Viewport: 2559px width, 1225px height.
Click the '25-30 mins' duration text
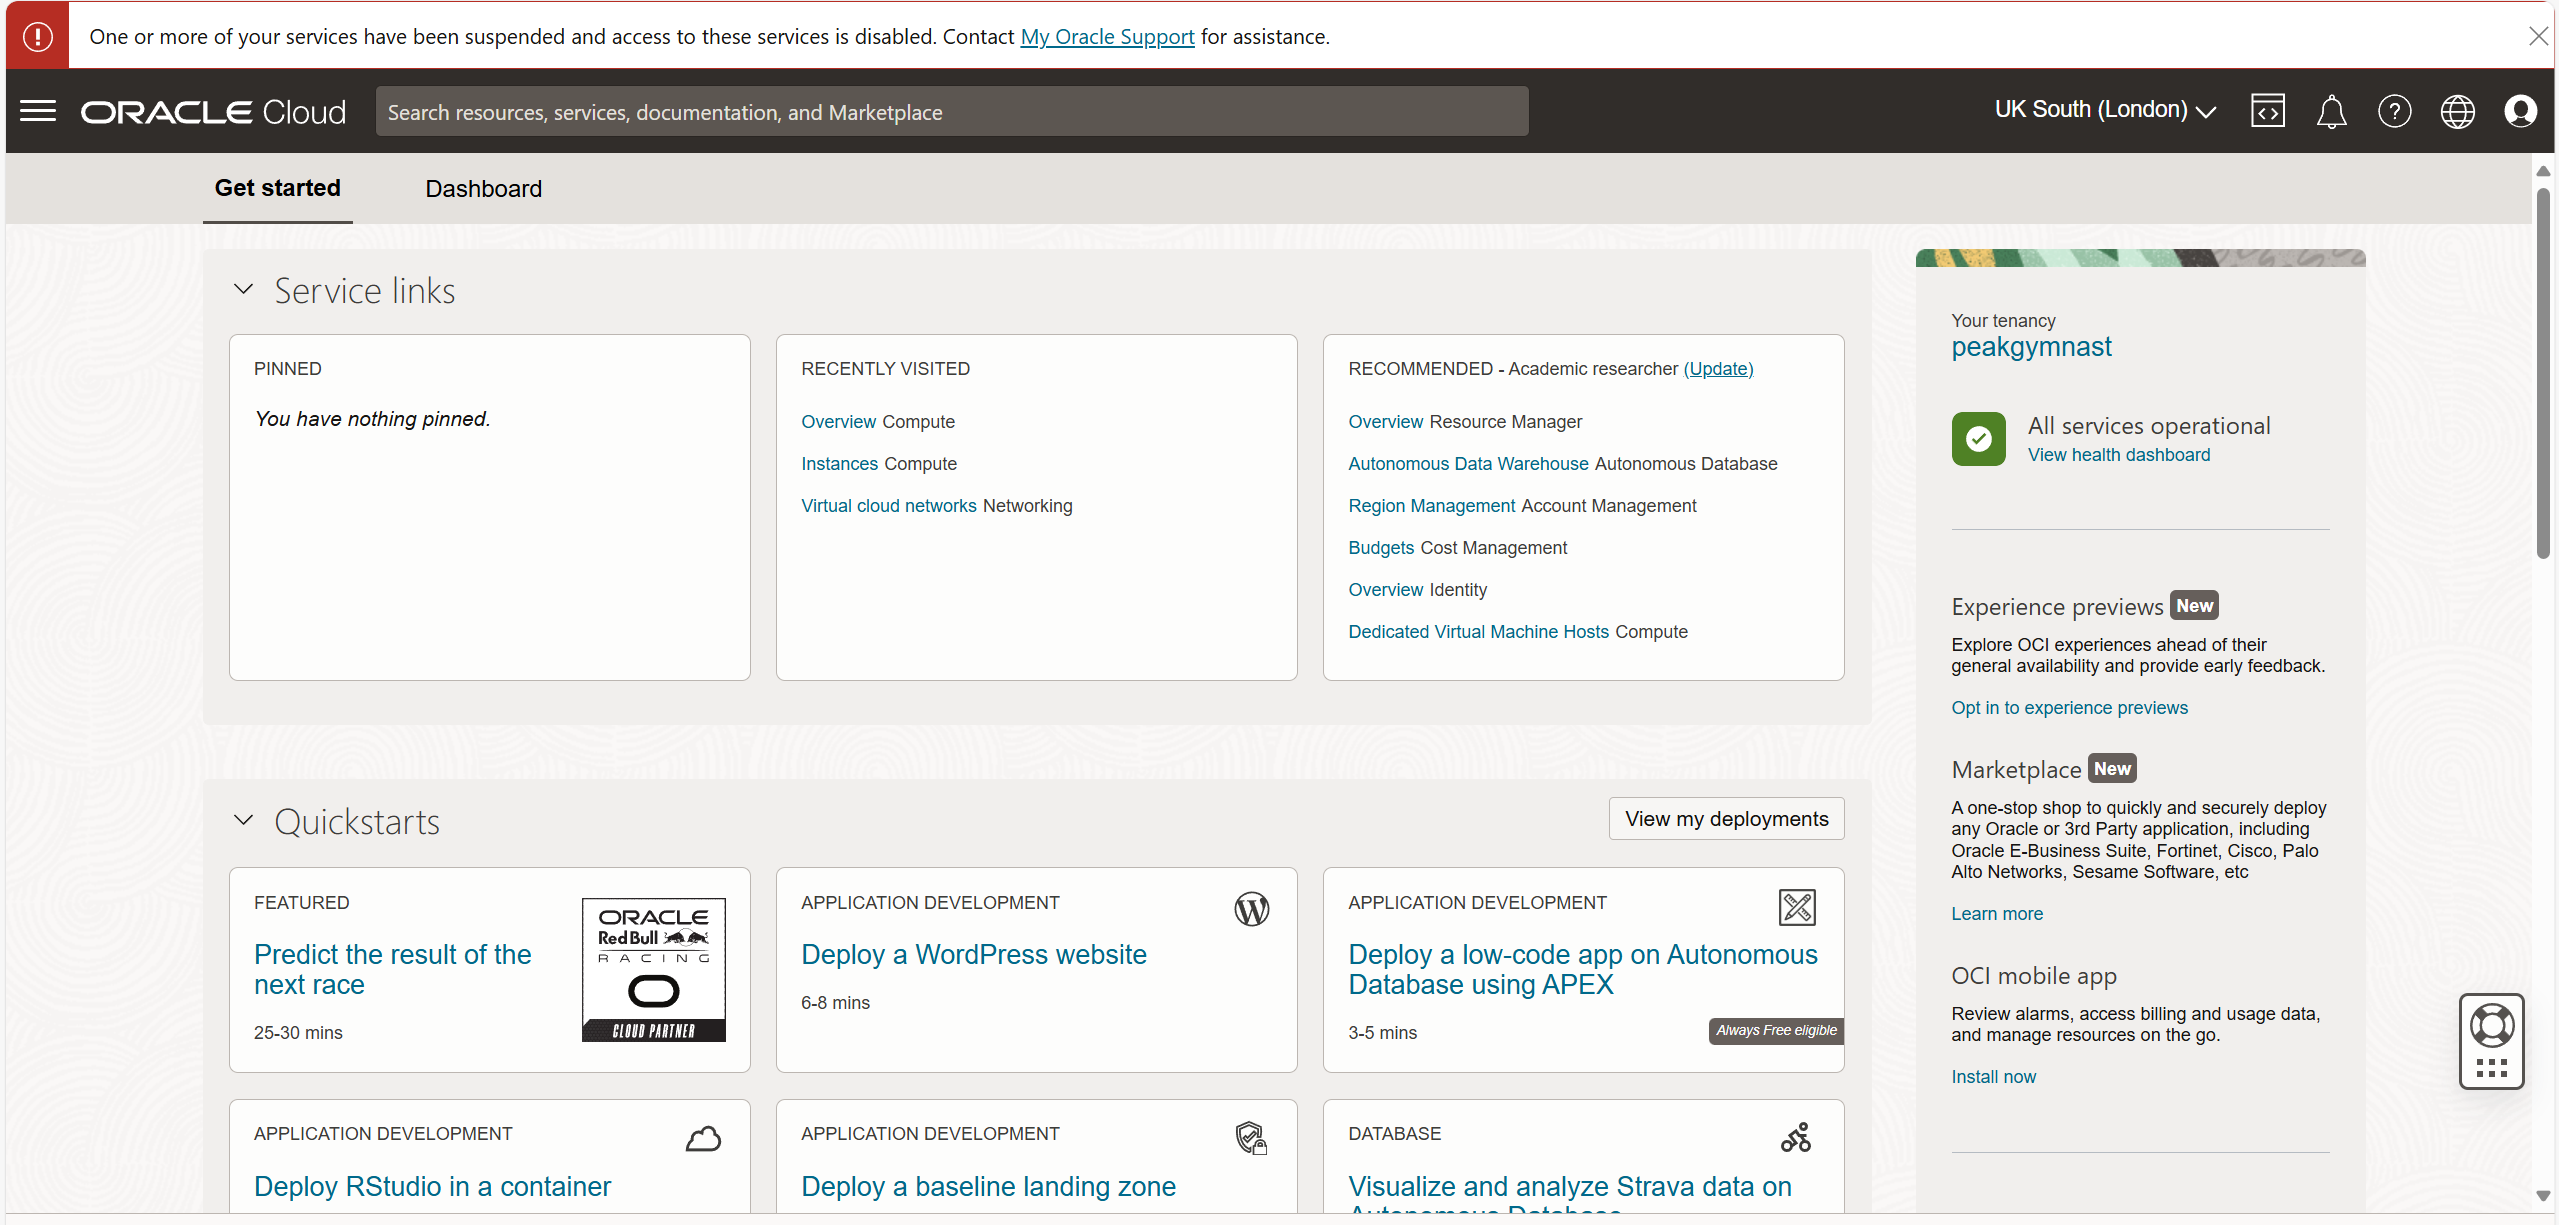coord(298,1033)
